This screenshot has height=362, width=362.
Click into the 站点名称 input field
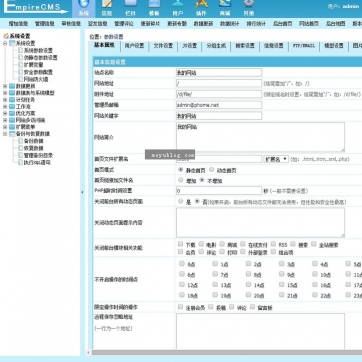[219, 72]
